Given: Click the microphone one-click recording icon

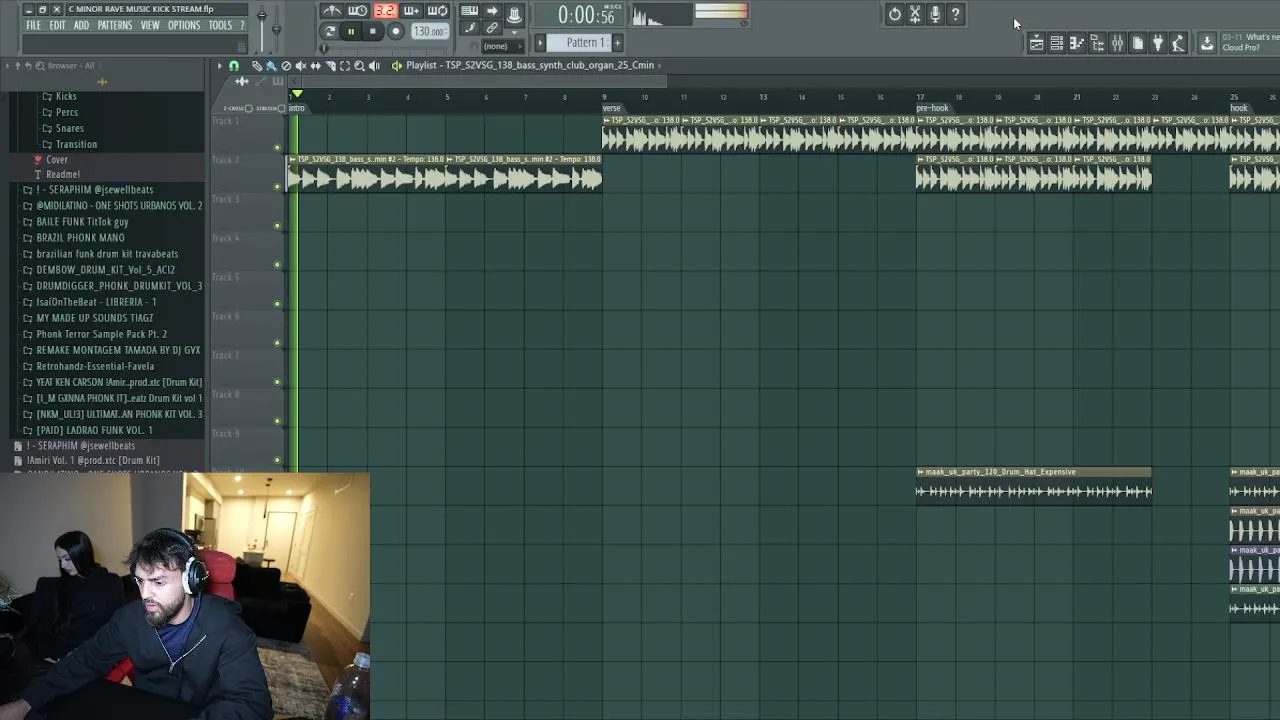Looking at the screenshot, I should [935, 14].
